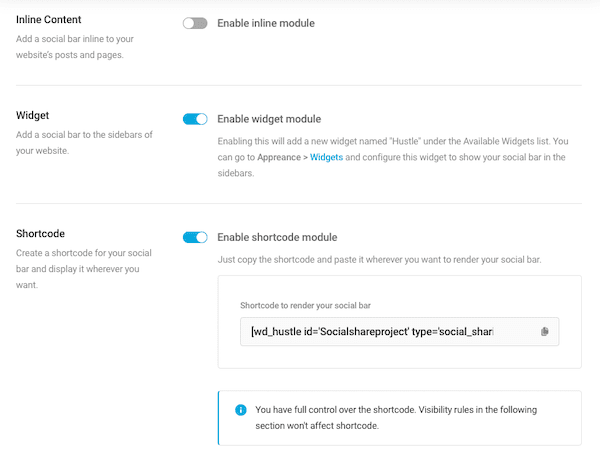Viewport: 600px width, 463px height.
Task: Click the "Just copy the shortcode" helper text
Action: 379,259
